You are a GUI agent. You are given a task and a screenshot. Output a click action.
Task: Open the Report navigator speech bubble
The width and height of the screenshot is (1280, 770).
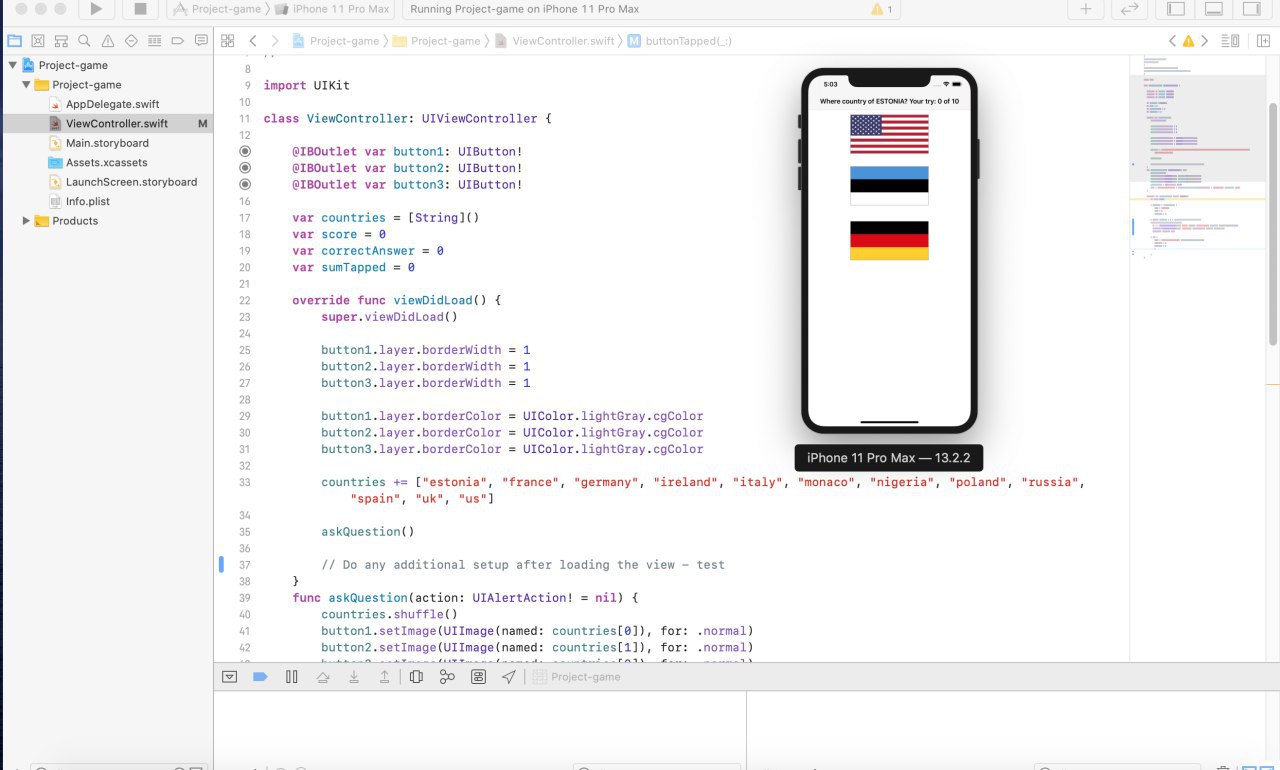click(201, 41)
